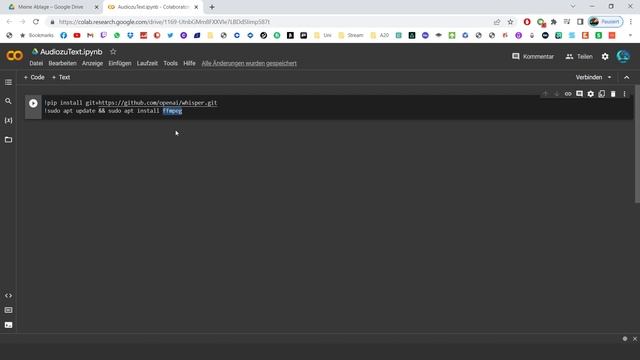The height and width of the screenshot is (360, 640).
Task: Add a new Text cell
Action: point(61,77)
